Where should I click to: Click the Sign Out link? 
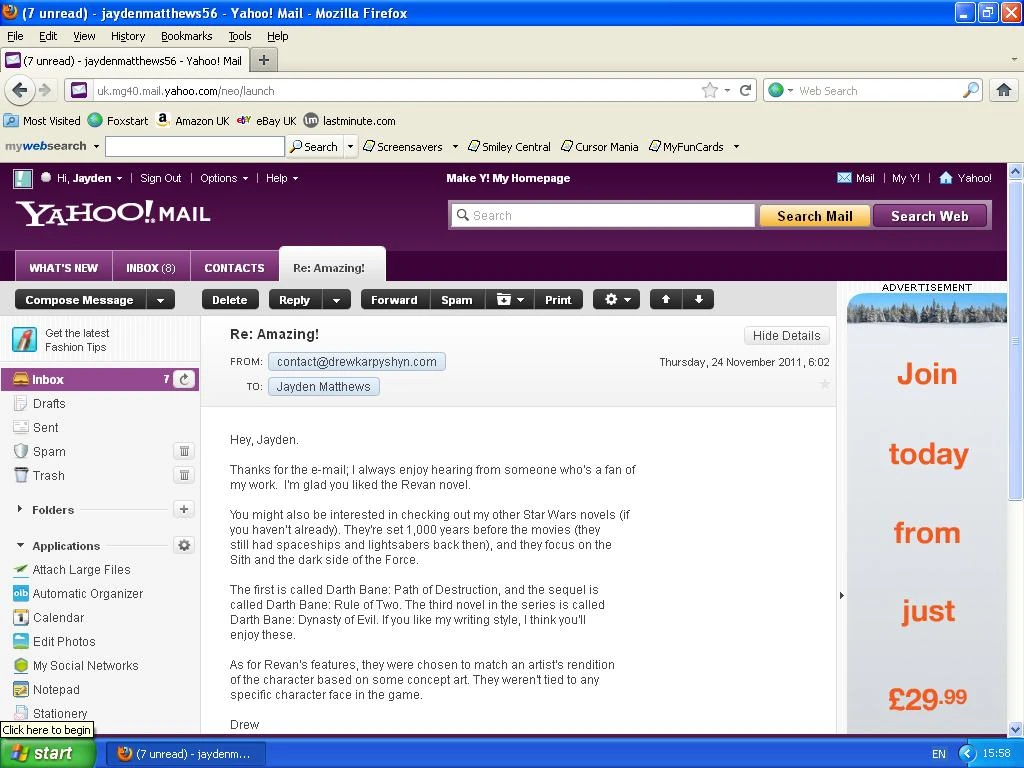(161, 178)
